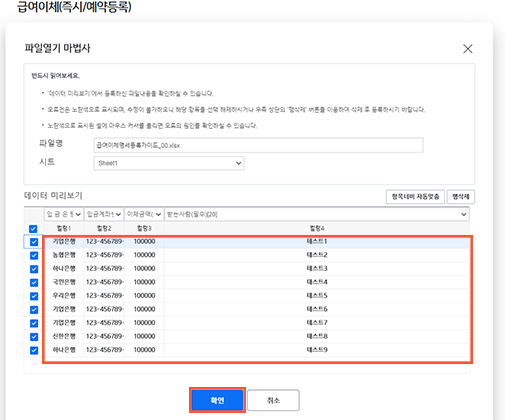
Task: Select the 테스트9 recipient cell
Action: tap(317, 350)
